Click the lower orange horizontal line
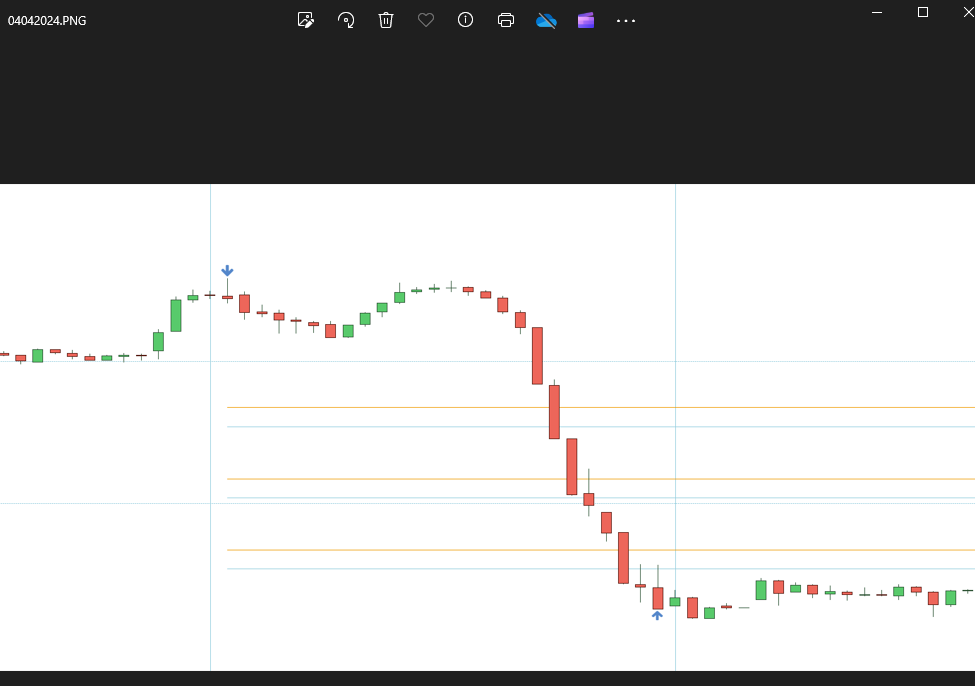Image resolution: width=975 pixels, height=686 pixels. 600,550
